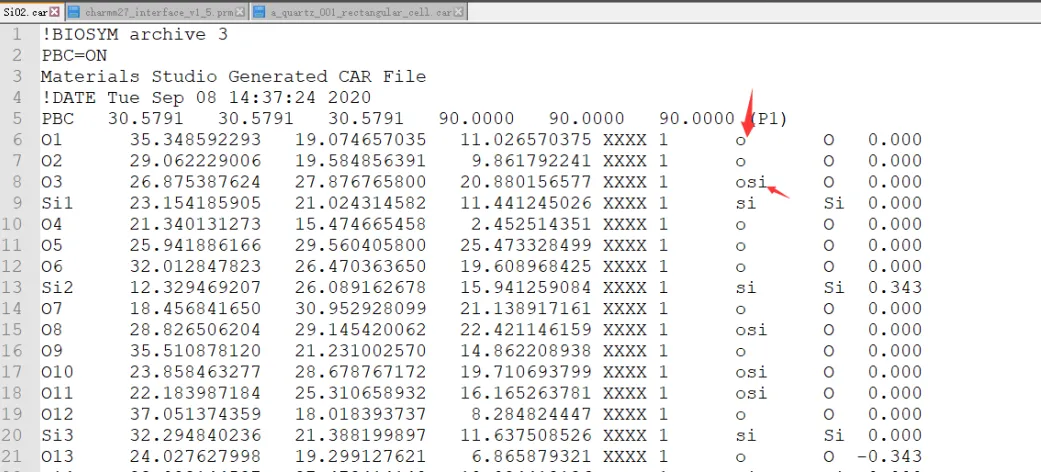
Task: Click the 'osi' type on the O8 row
Action: (x=751, y=331)
